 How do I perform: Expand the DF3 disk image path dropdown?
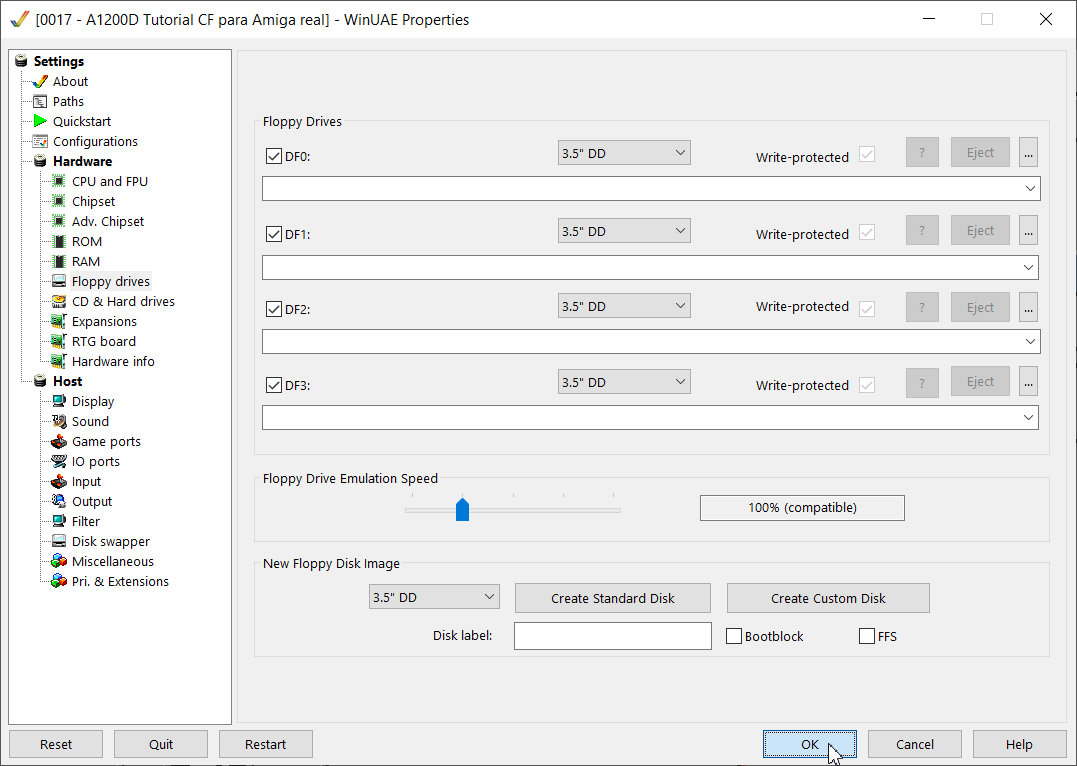coord(1028,417)
